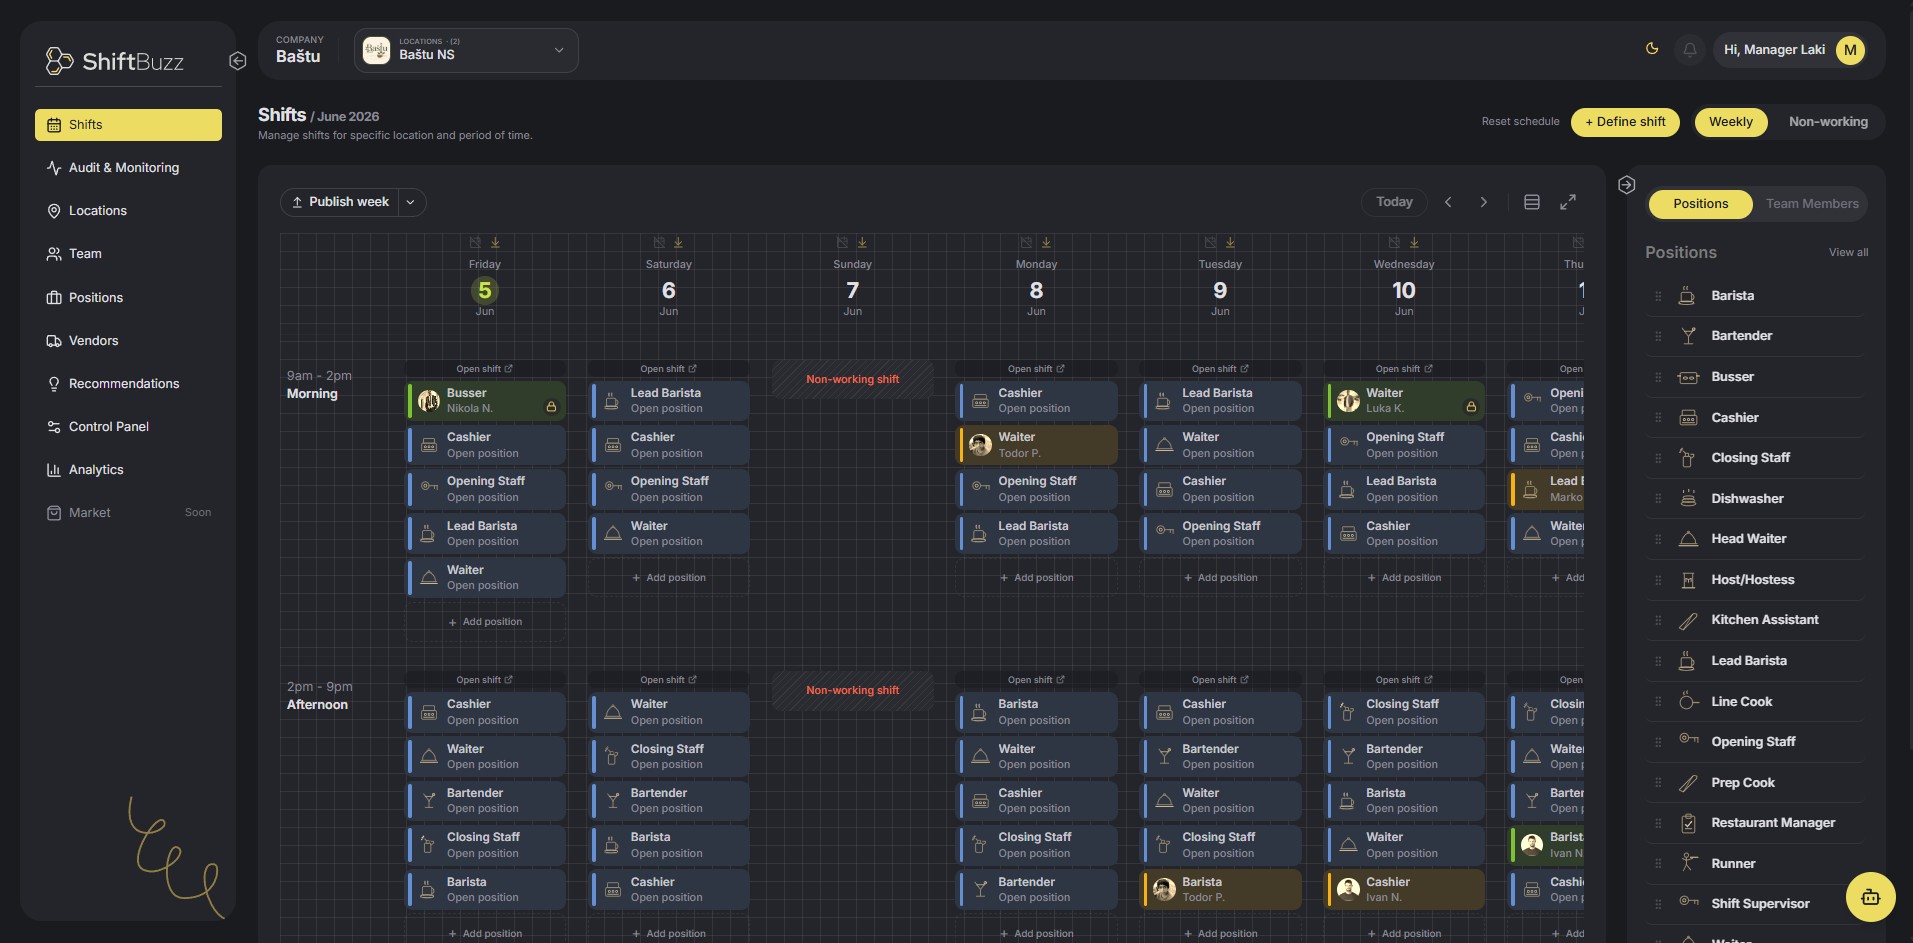Select Runner position
Viewport: 1913px width, 943px height.
click(1755, 864)
